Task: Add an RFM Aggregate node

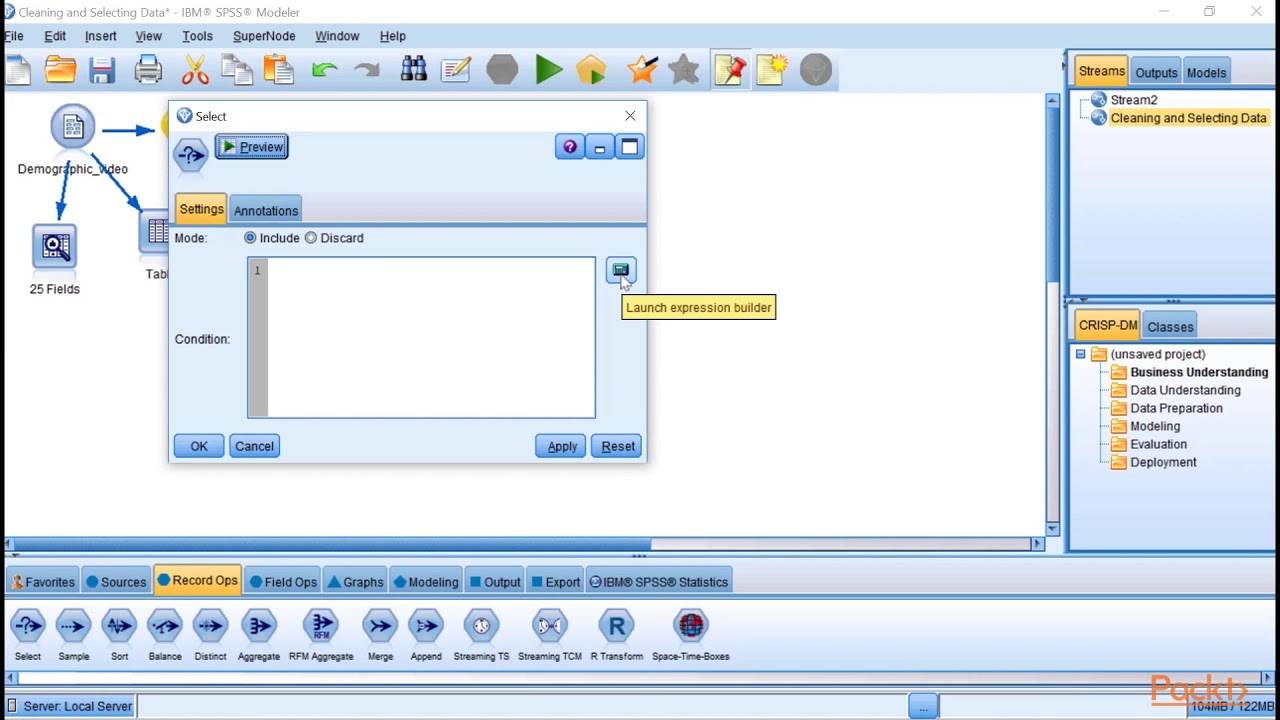Action: (x=321, y=635)
